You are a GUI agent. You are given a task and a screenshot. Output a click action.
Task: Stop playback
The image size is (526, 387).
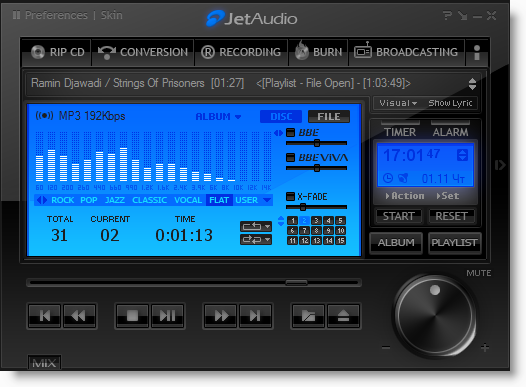(133, 316)
